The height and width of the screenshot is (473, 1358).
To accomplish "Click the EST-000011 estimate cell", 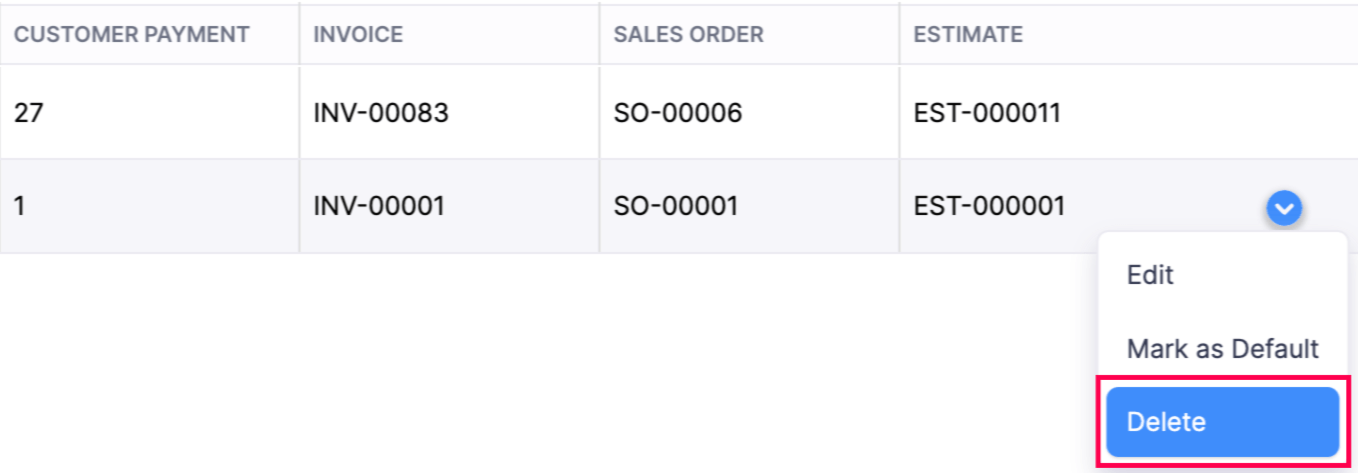I will (987, 113).
